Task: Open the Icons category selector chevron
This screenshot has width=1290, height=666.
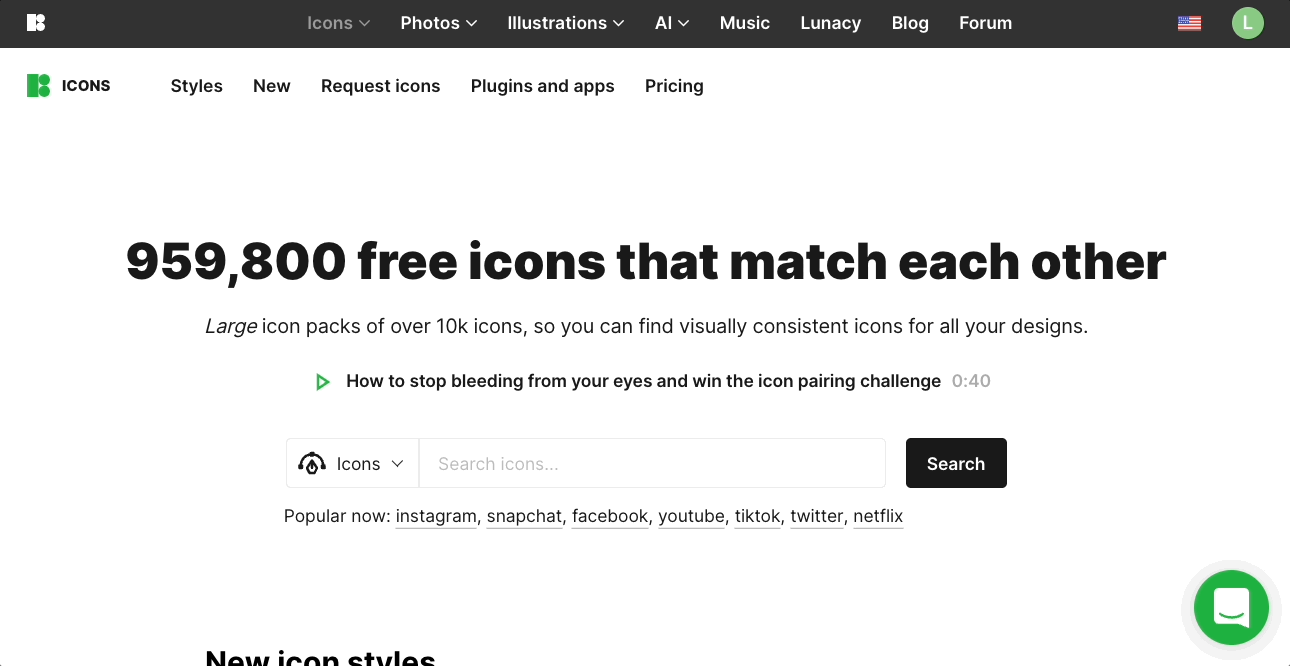Action: point(397,464)
